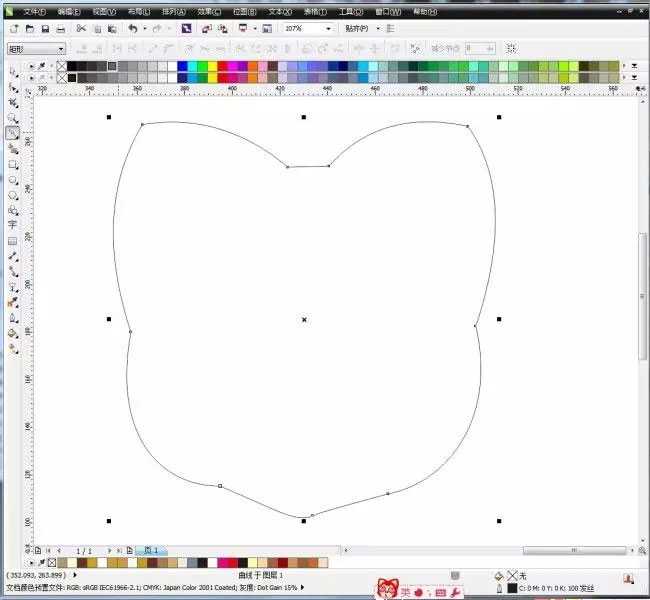
Task: Switch to the 页1 page tab
Action: click(x=152, y=550)
